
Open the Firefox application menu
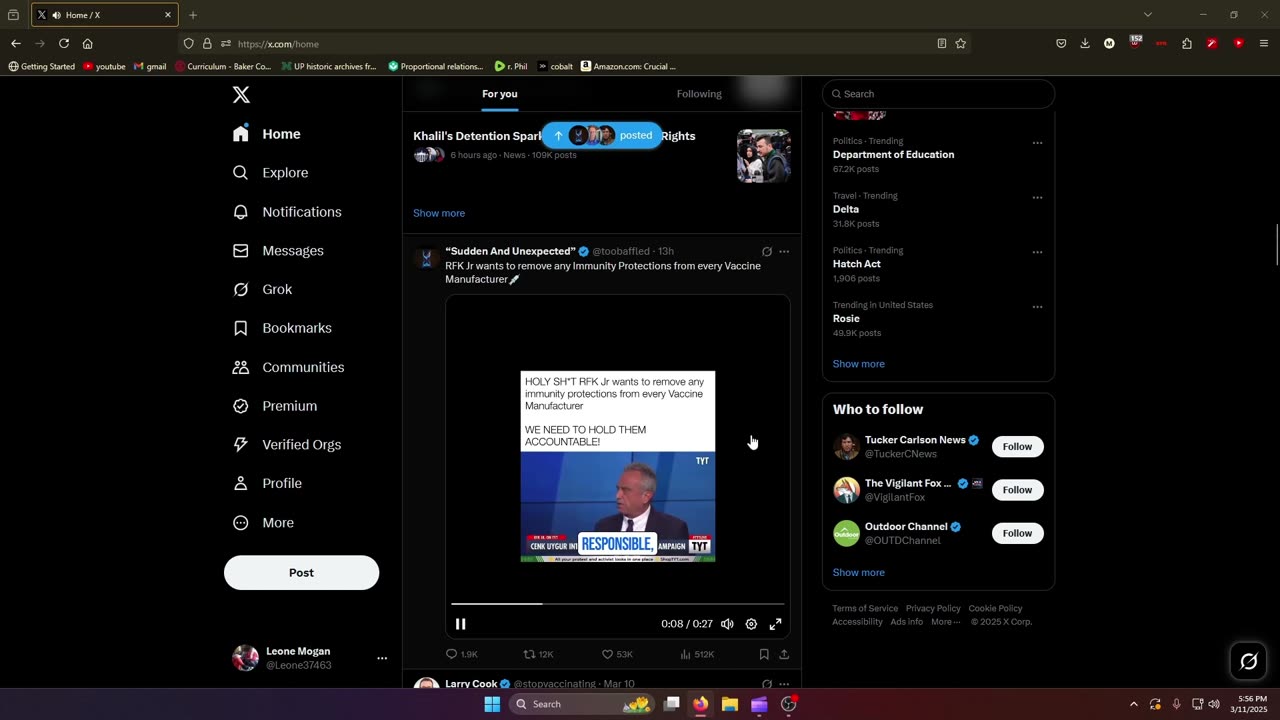click(x=1264, y=43)
